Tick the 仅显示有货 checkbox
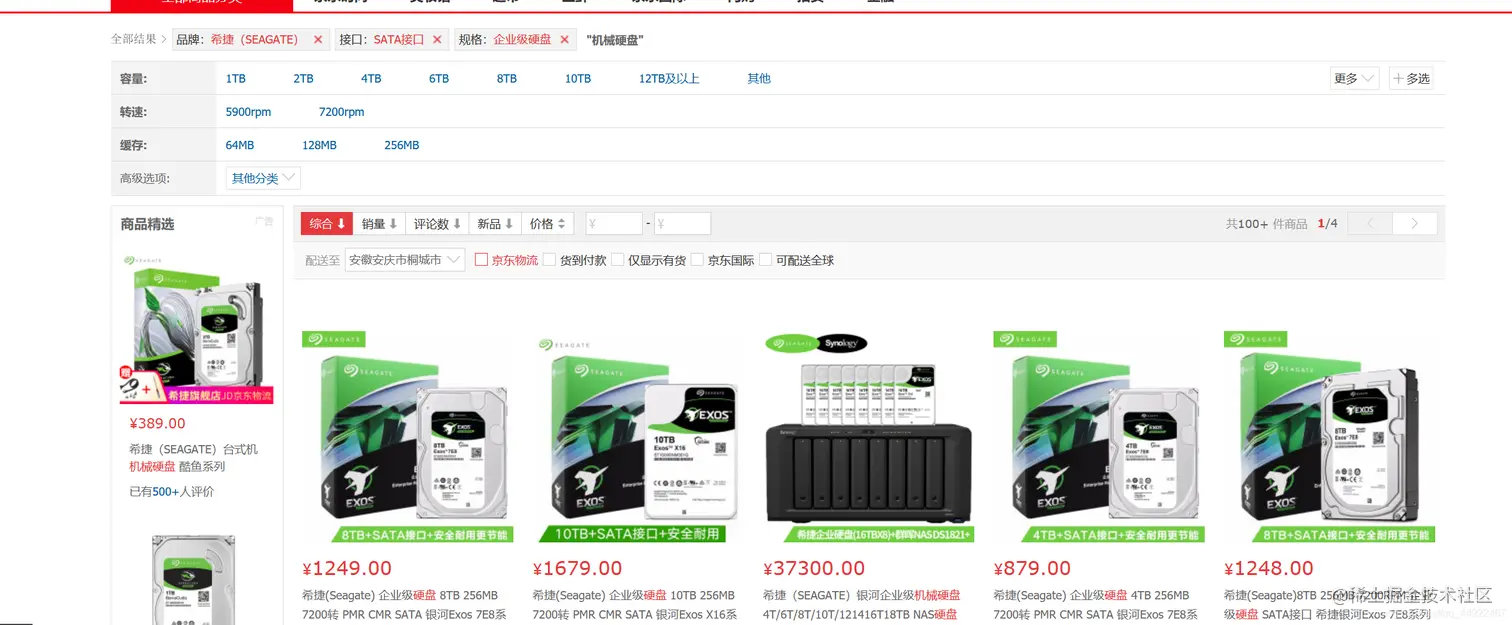This screenshot has width=1512, height=625. 617,260
